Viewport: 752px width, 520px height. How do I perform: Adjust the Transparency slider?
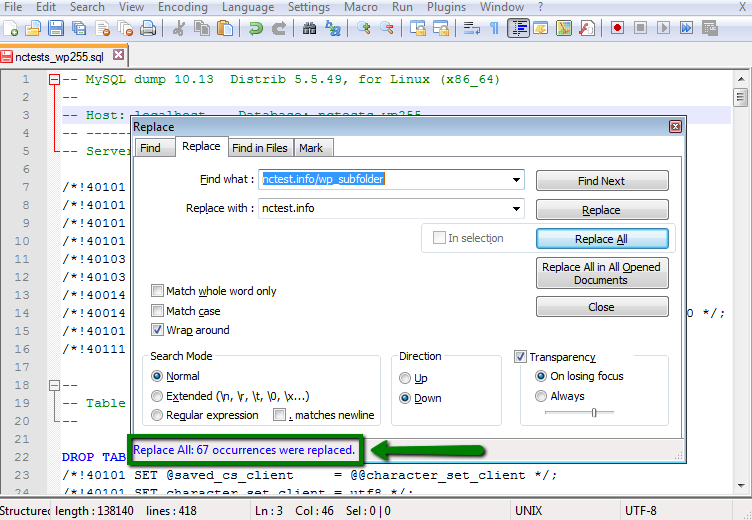pyautogui.click(x=593, y=412)
